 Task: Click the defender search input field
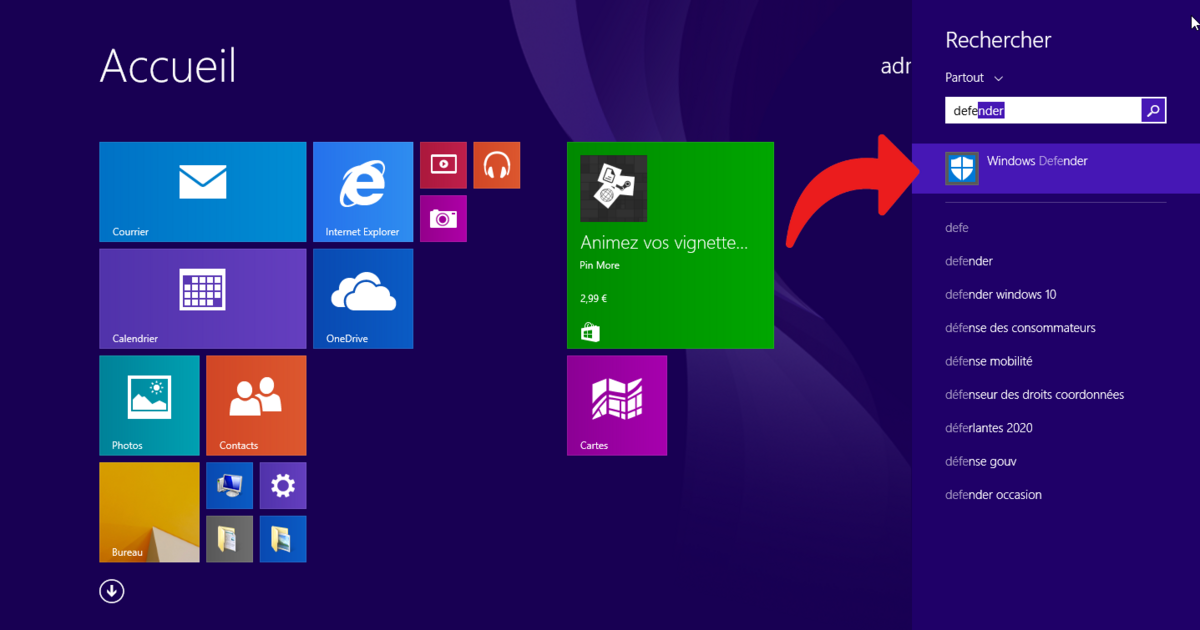click(1043, 110)
